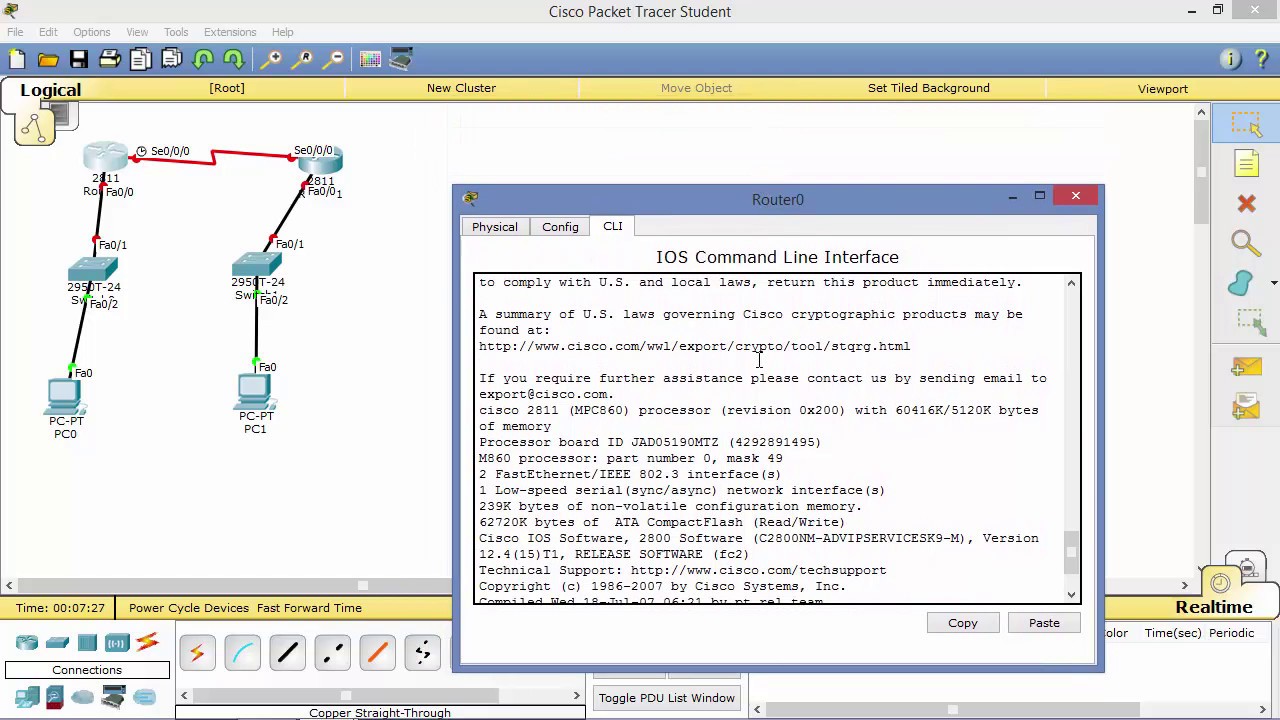This screenshot has height=720, width=1280.
Task: Open the Extensions menu
Action: (230, 32)
